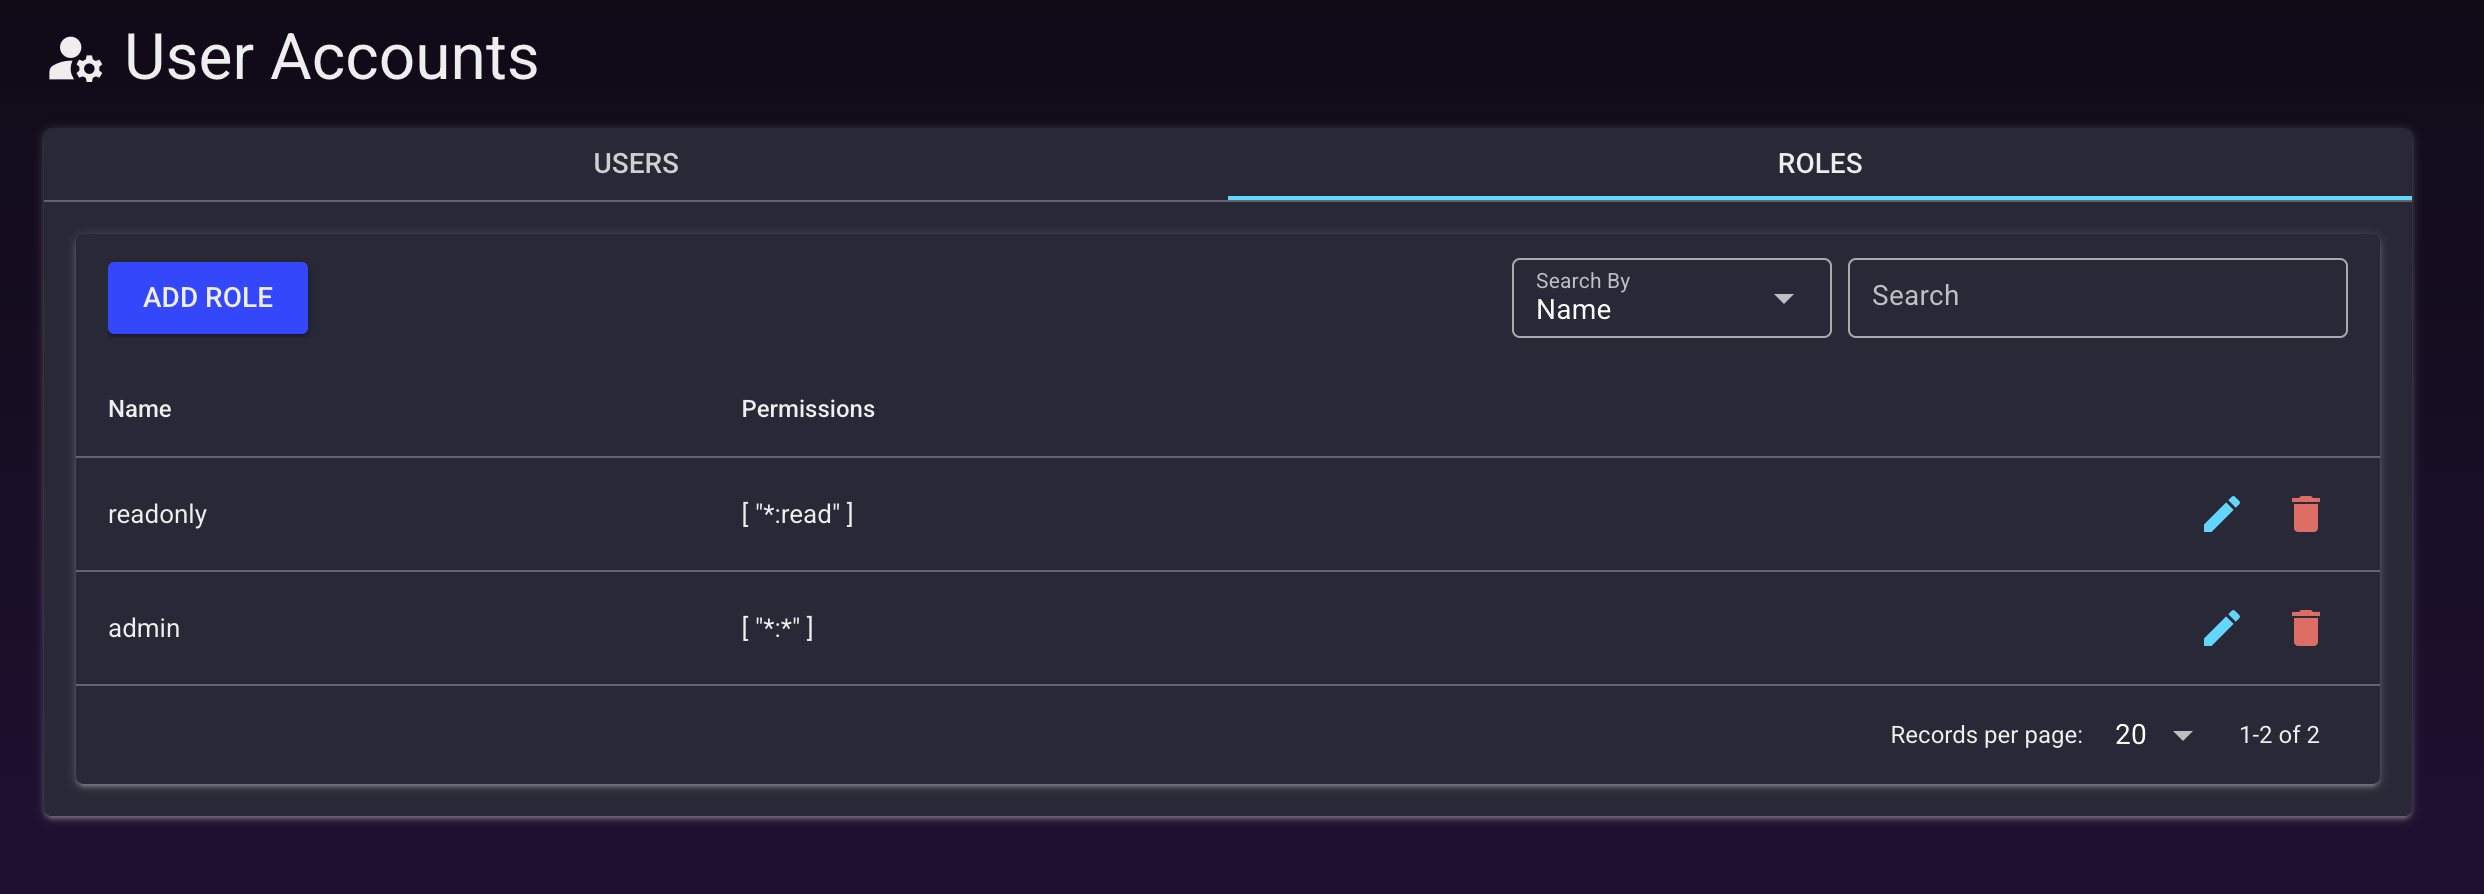Image resolution: width=2484 pixels, height=894 pixels.
Task: Click the User Accounts header icon
Action: pos(75,59)
